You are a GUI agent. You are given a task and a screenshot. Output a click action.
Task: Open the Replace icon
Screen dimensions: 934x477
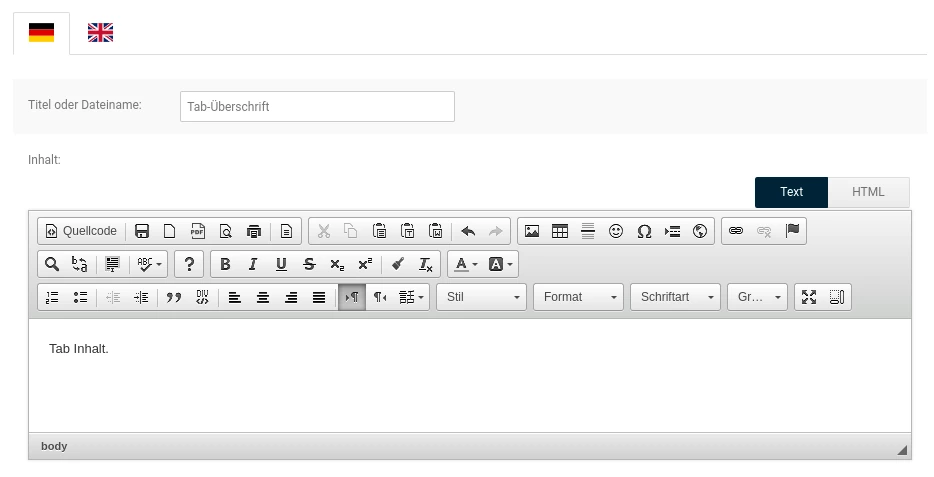tap(80, 264)
